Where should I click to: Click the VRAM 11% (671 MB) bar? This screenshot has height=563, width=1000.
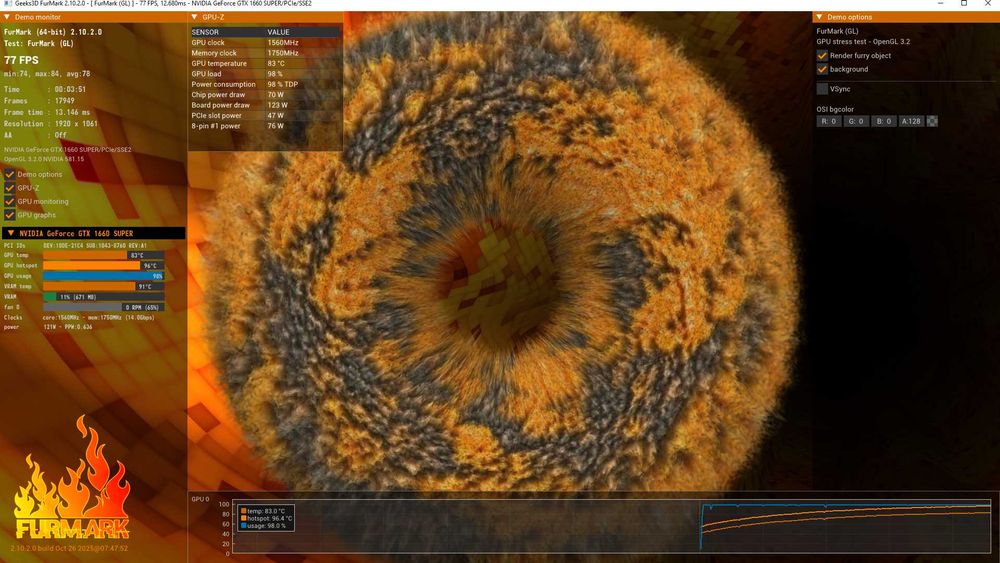point(103,296)
